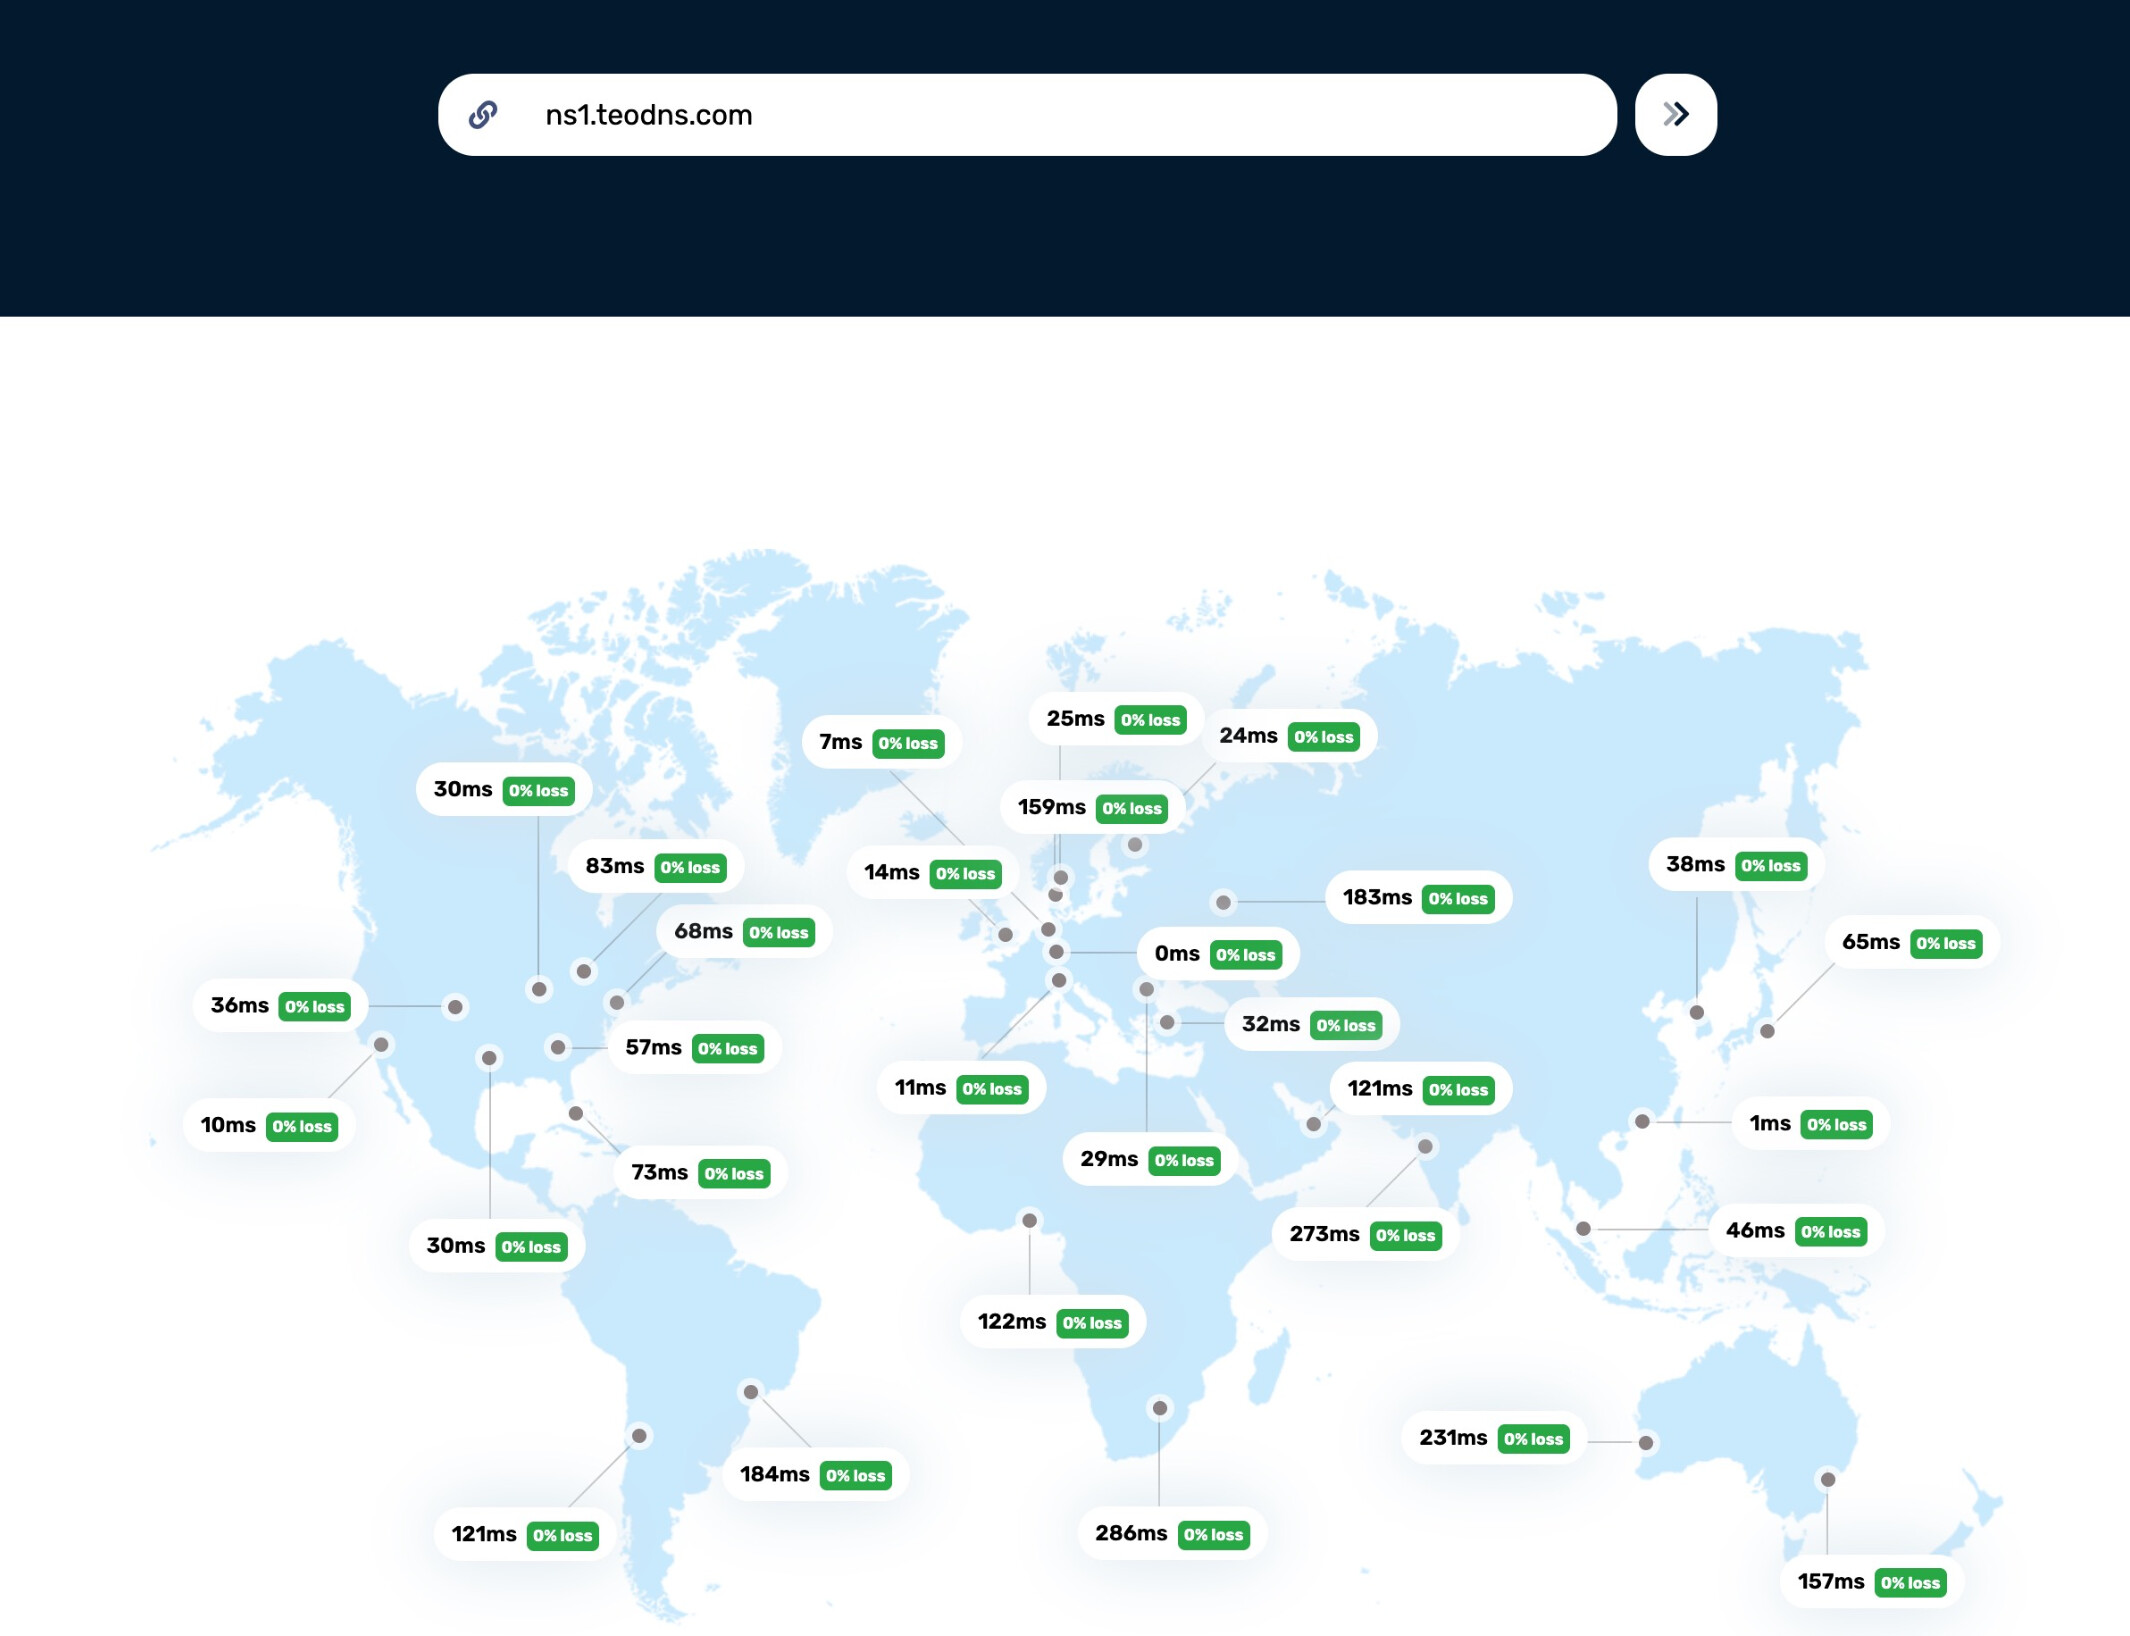Click the 1ms Hong Kong latency label
This screenshot has height=1636, width=2130.
[x=1769, y=1124]
